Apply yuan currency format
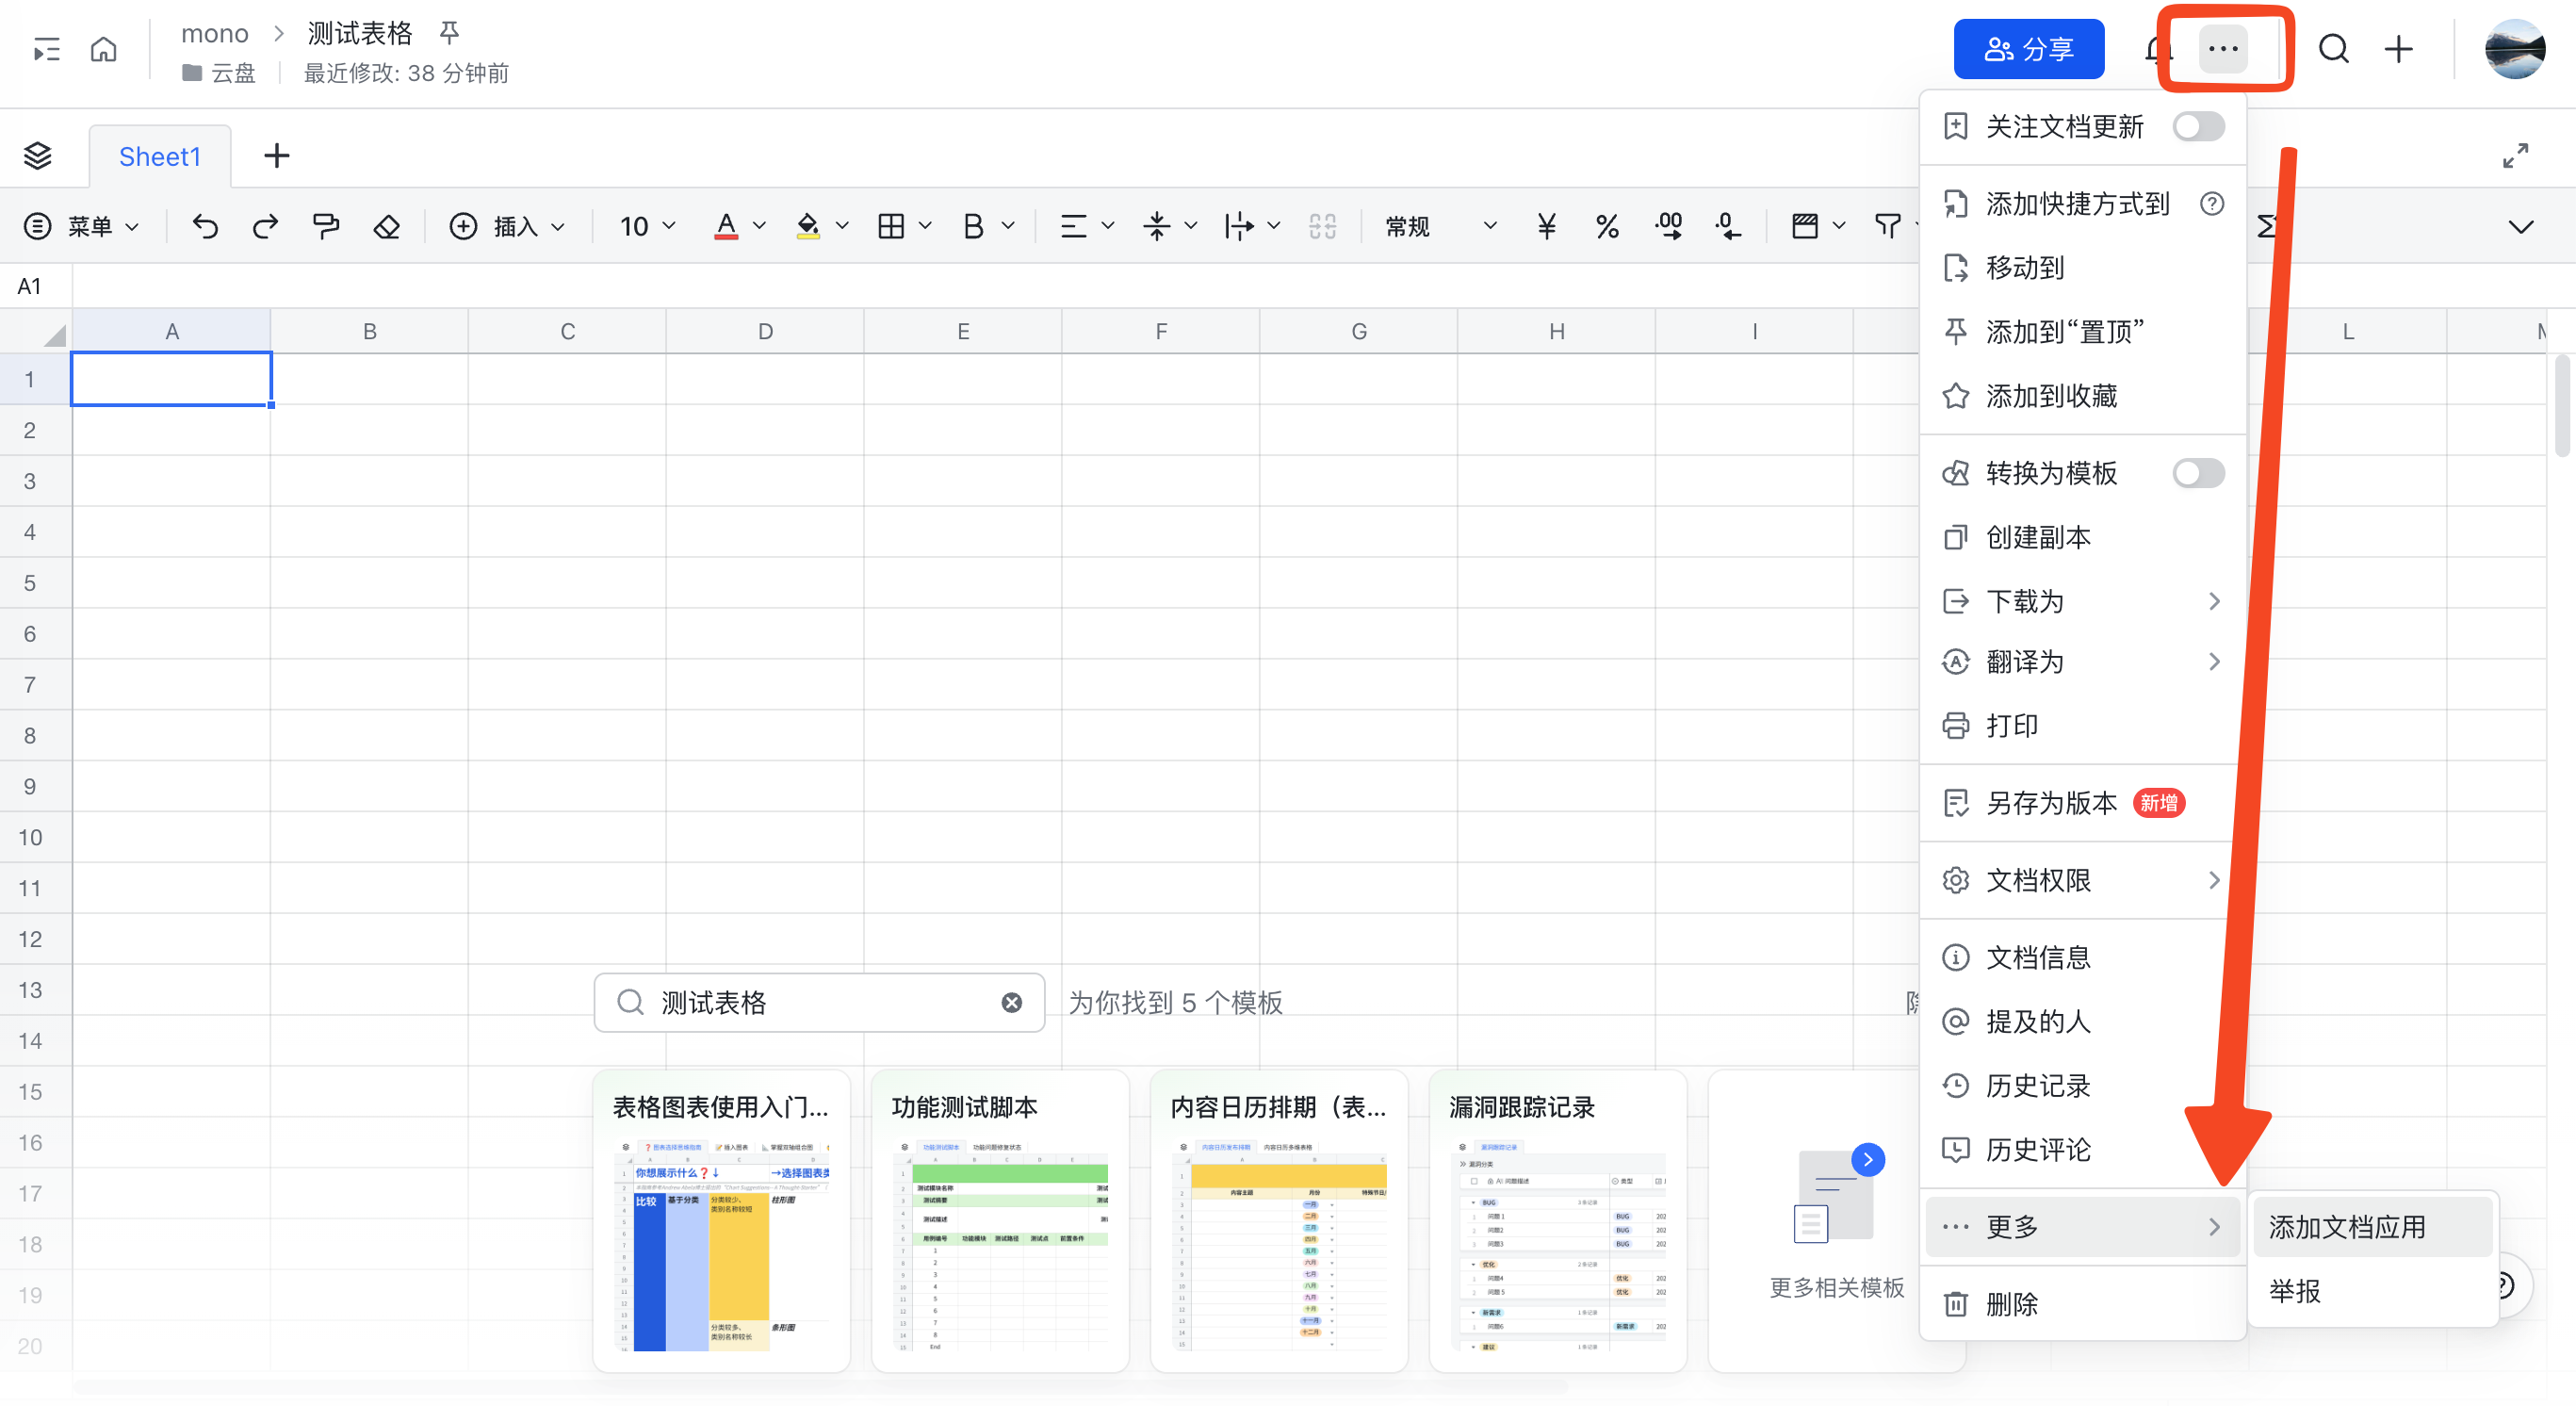The width and height of the screenshot is (2576, 1406). coord(1546,227)
